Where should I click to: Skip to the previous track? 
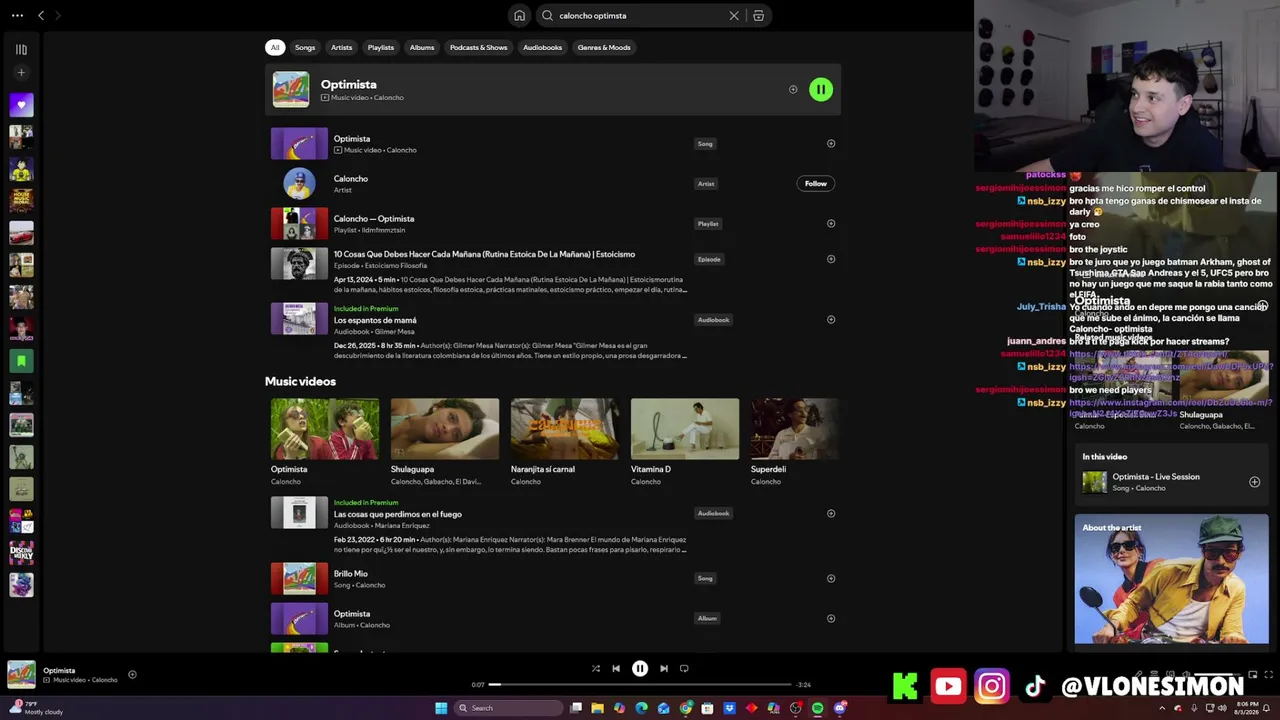[616, 669]
